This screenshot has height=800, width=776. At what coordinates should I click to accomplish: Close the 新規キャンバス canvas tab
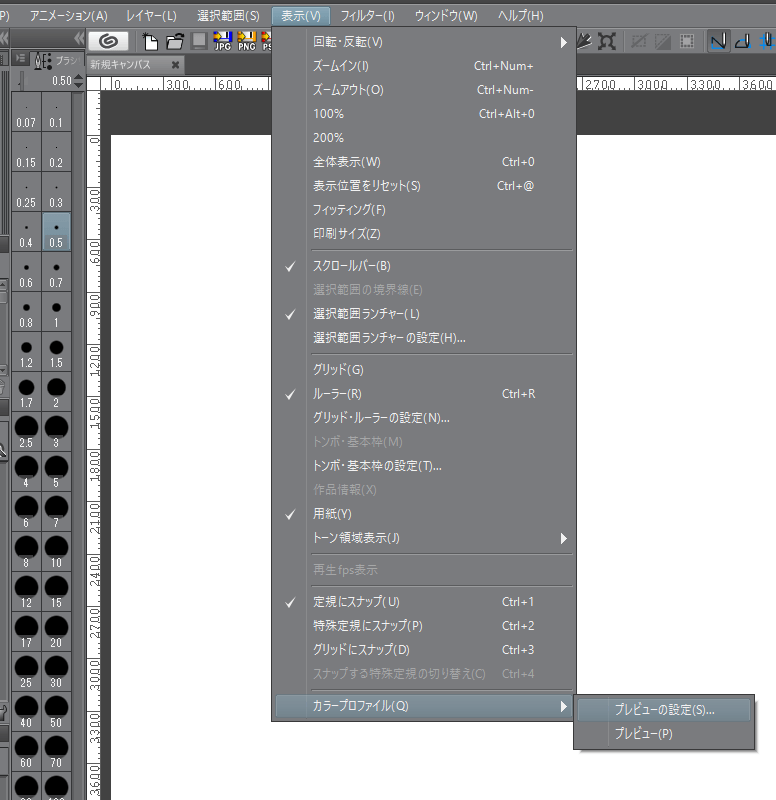point(176,64)
